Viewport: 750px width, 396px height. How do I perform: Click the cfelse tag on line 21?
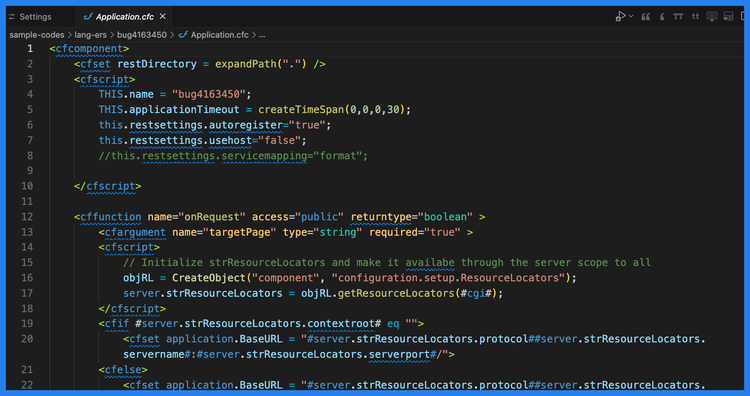[123, 369]
